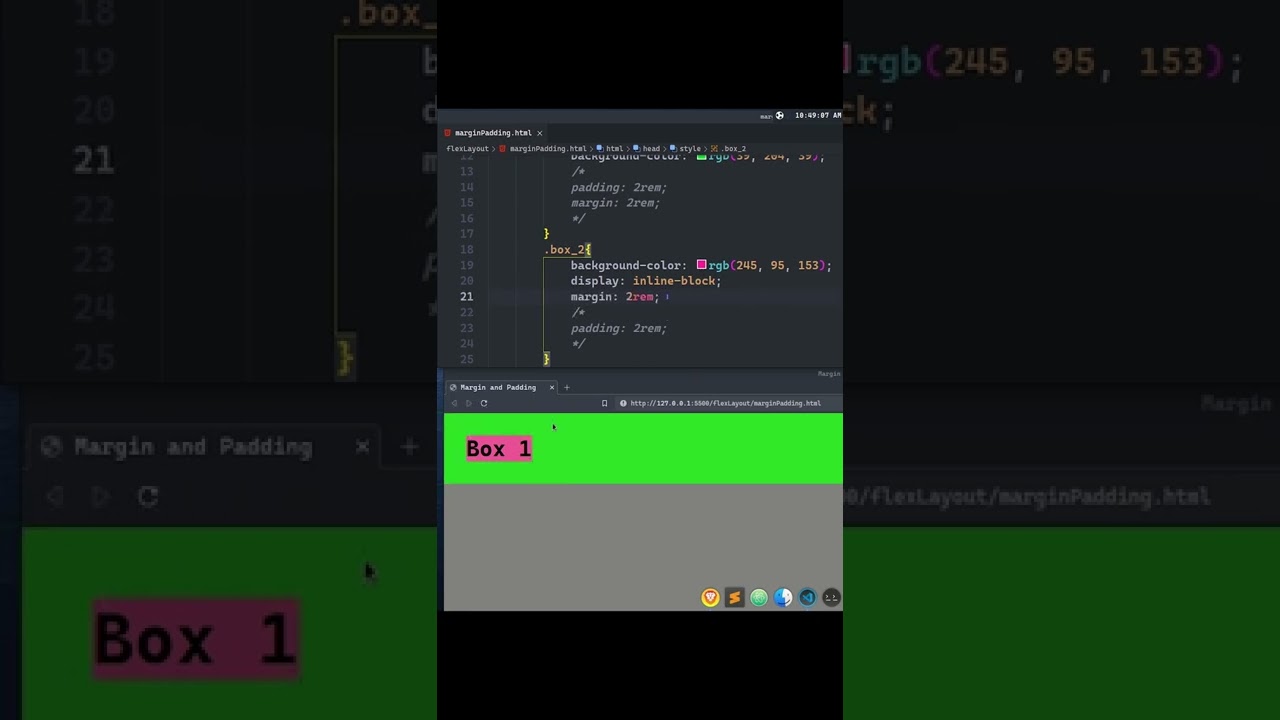The width and height of the screenshot is (1280, 720).
Task: Click the closing brace on line 17
Action: click(547, 234)
